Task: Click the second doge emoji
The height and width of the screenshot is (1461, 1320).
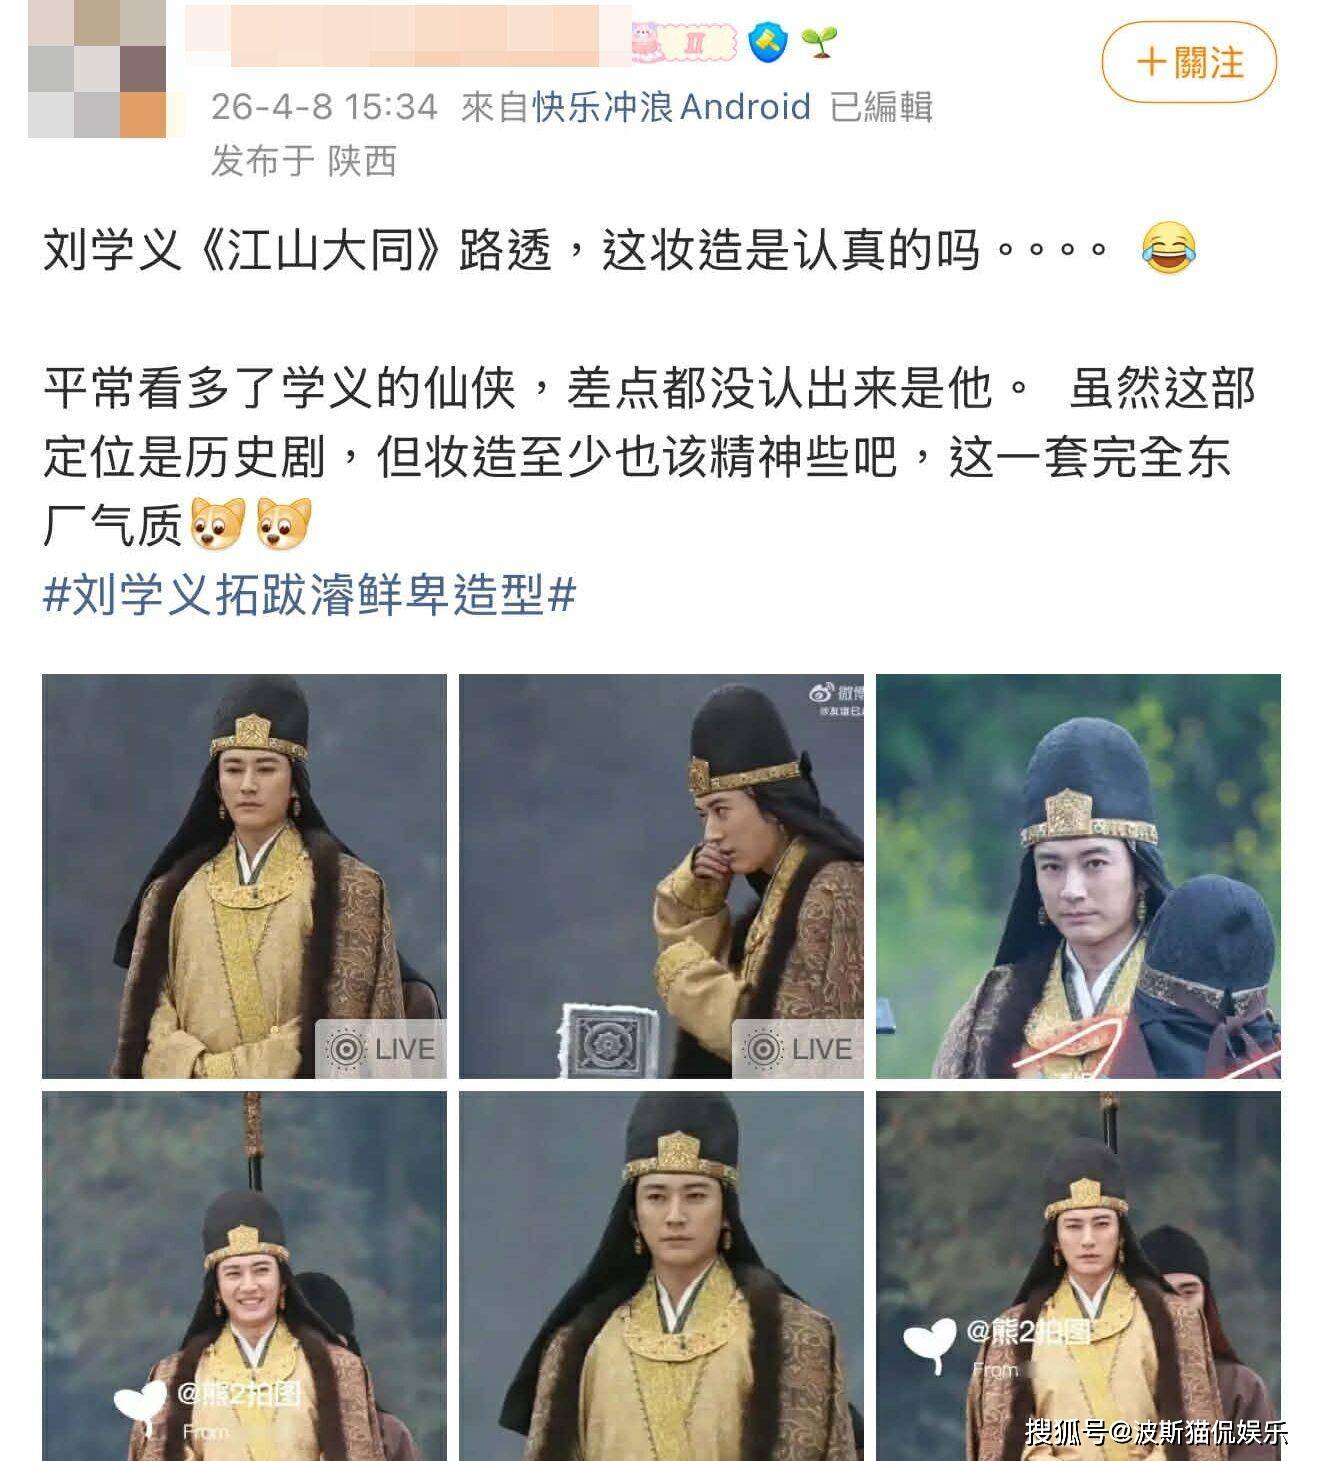Action: [x=284, y=523]
